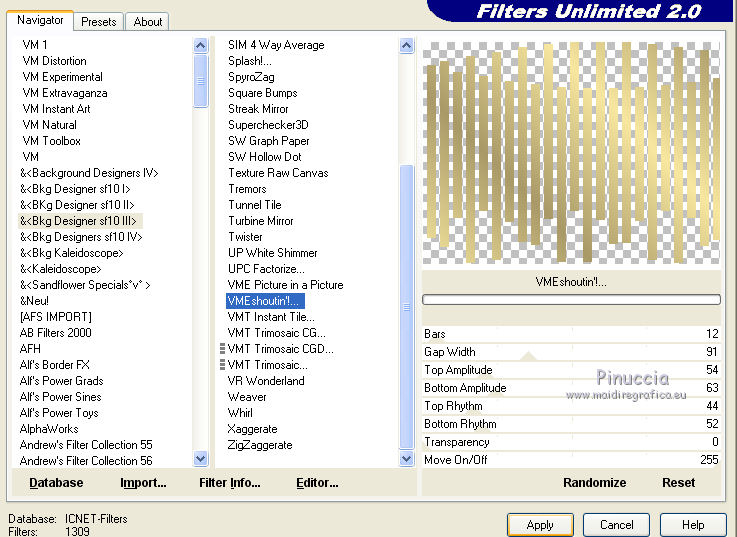Select &<Bkg Designers sf10 IV> category

click(x=81, y=237)
